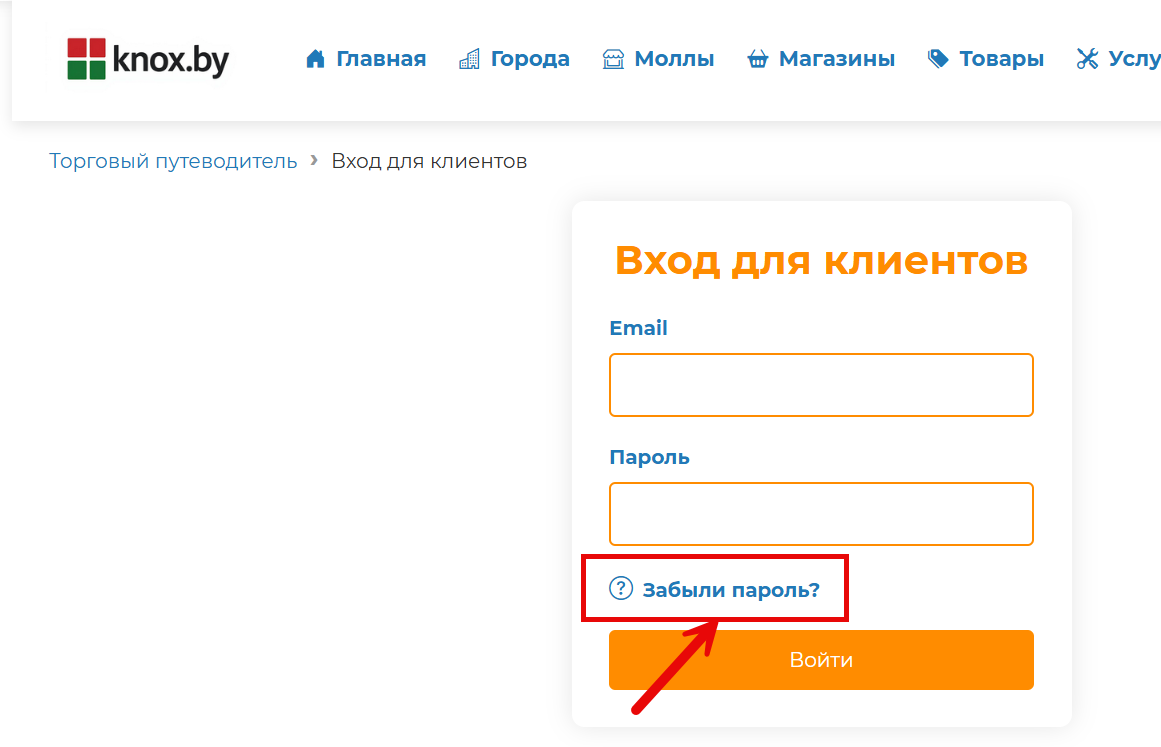This screenshot has height=747, width=1161.
Task: Click the wrench tools icon in navigation
Action: click(x=1087, y=59)
